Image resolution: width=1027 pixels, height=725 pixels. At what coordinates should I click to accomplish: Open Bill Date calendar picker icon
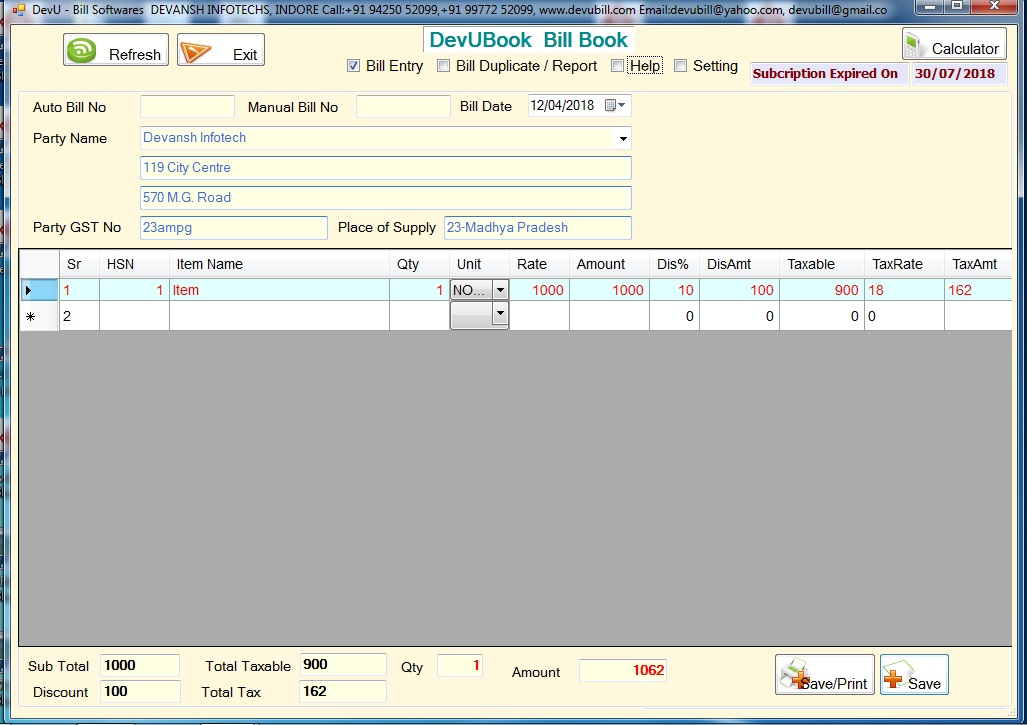click(x=611, y=106)
